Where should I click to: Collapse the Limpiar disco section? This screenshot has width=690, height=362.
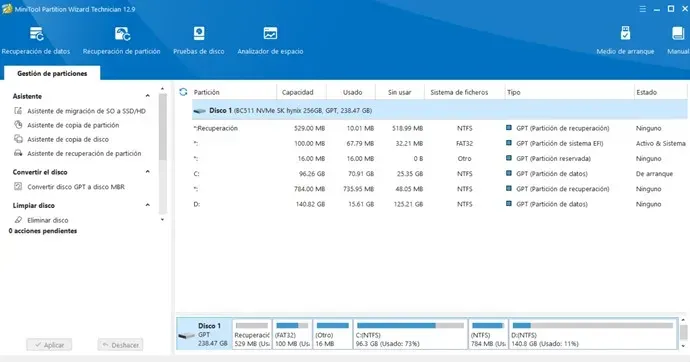click(x=147, y=205)
